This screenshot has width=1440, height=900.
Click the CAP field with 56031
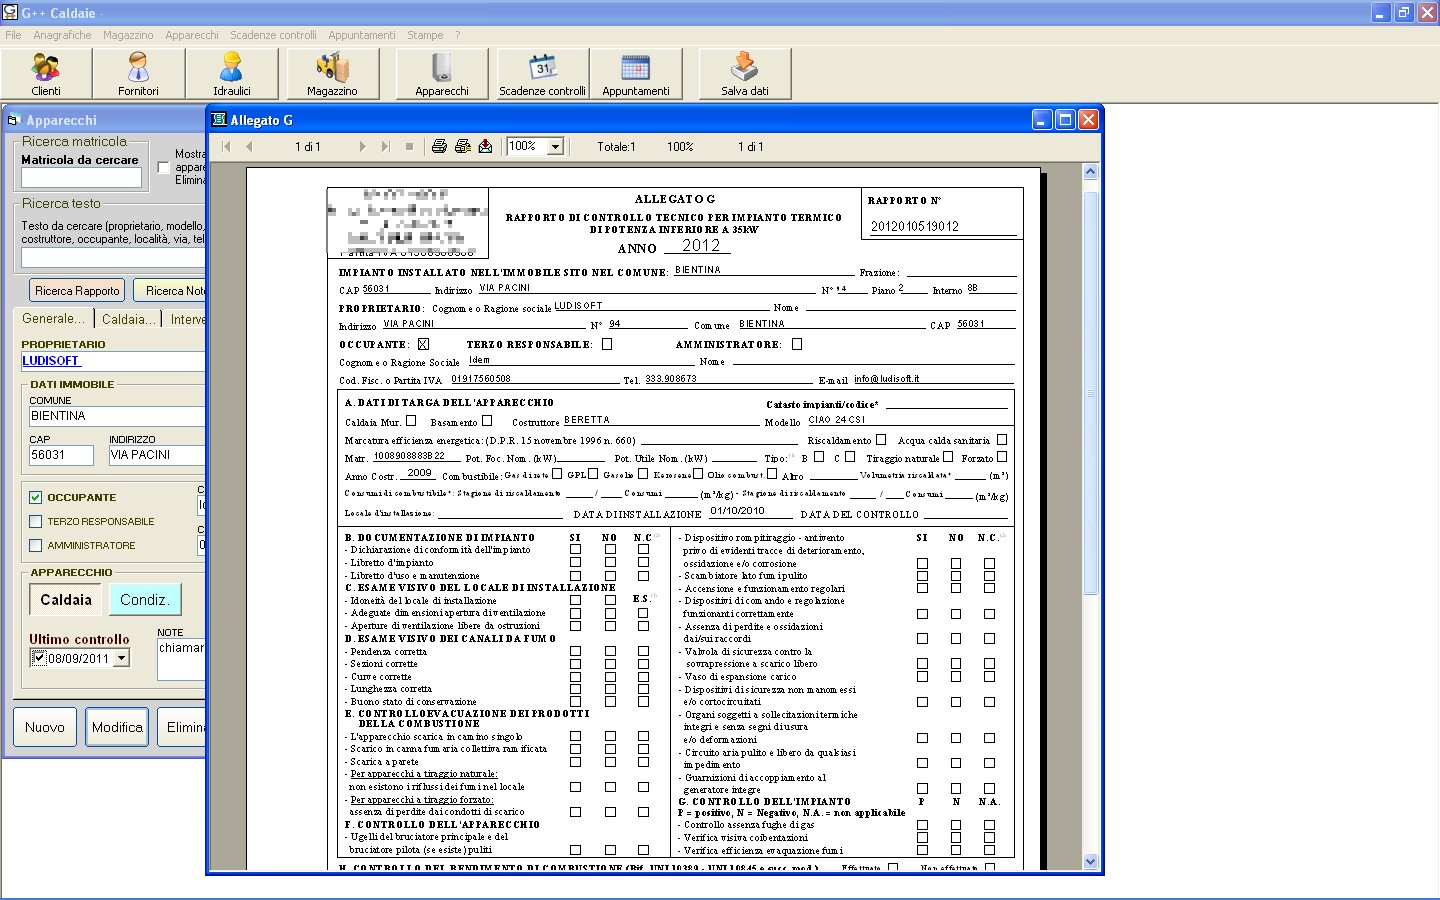[61, 455]
